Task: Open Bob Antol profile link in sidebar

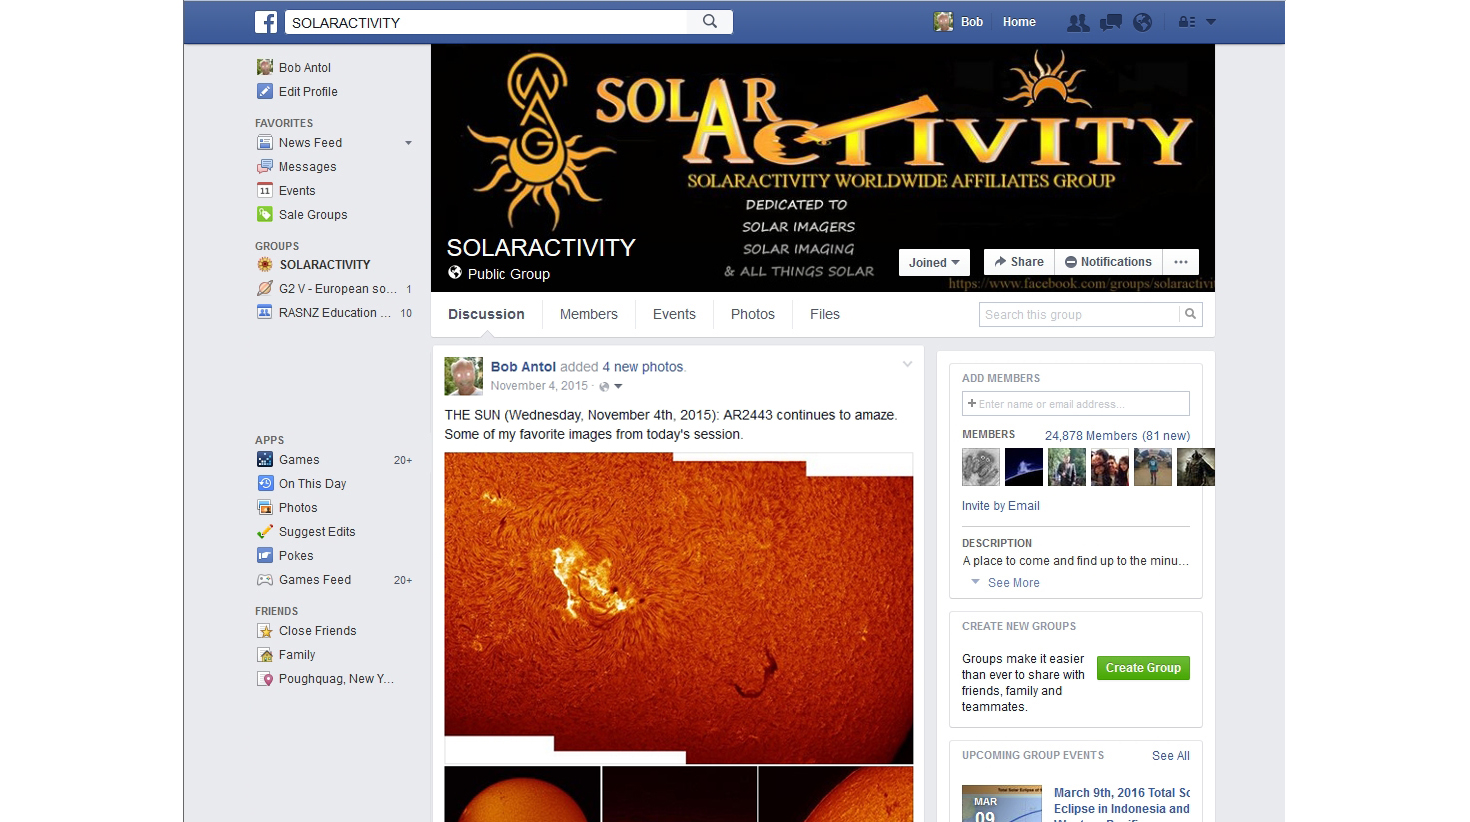Action: pyautogui.click(x=305, y=67)
